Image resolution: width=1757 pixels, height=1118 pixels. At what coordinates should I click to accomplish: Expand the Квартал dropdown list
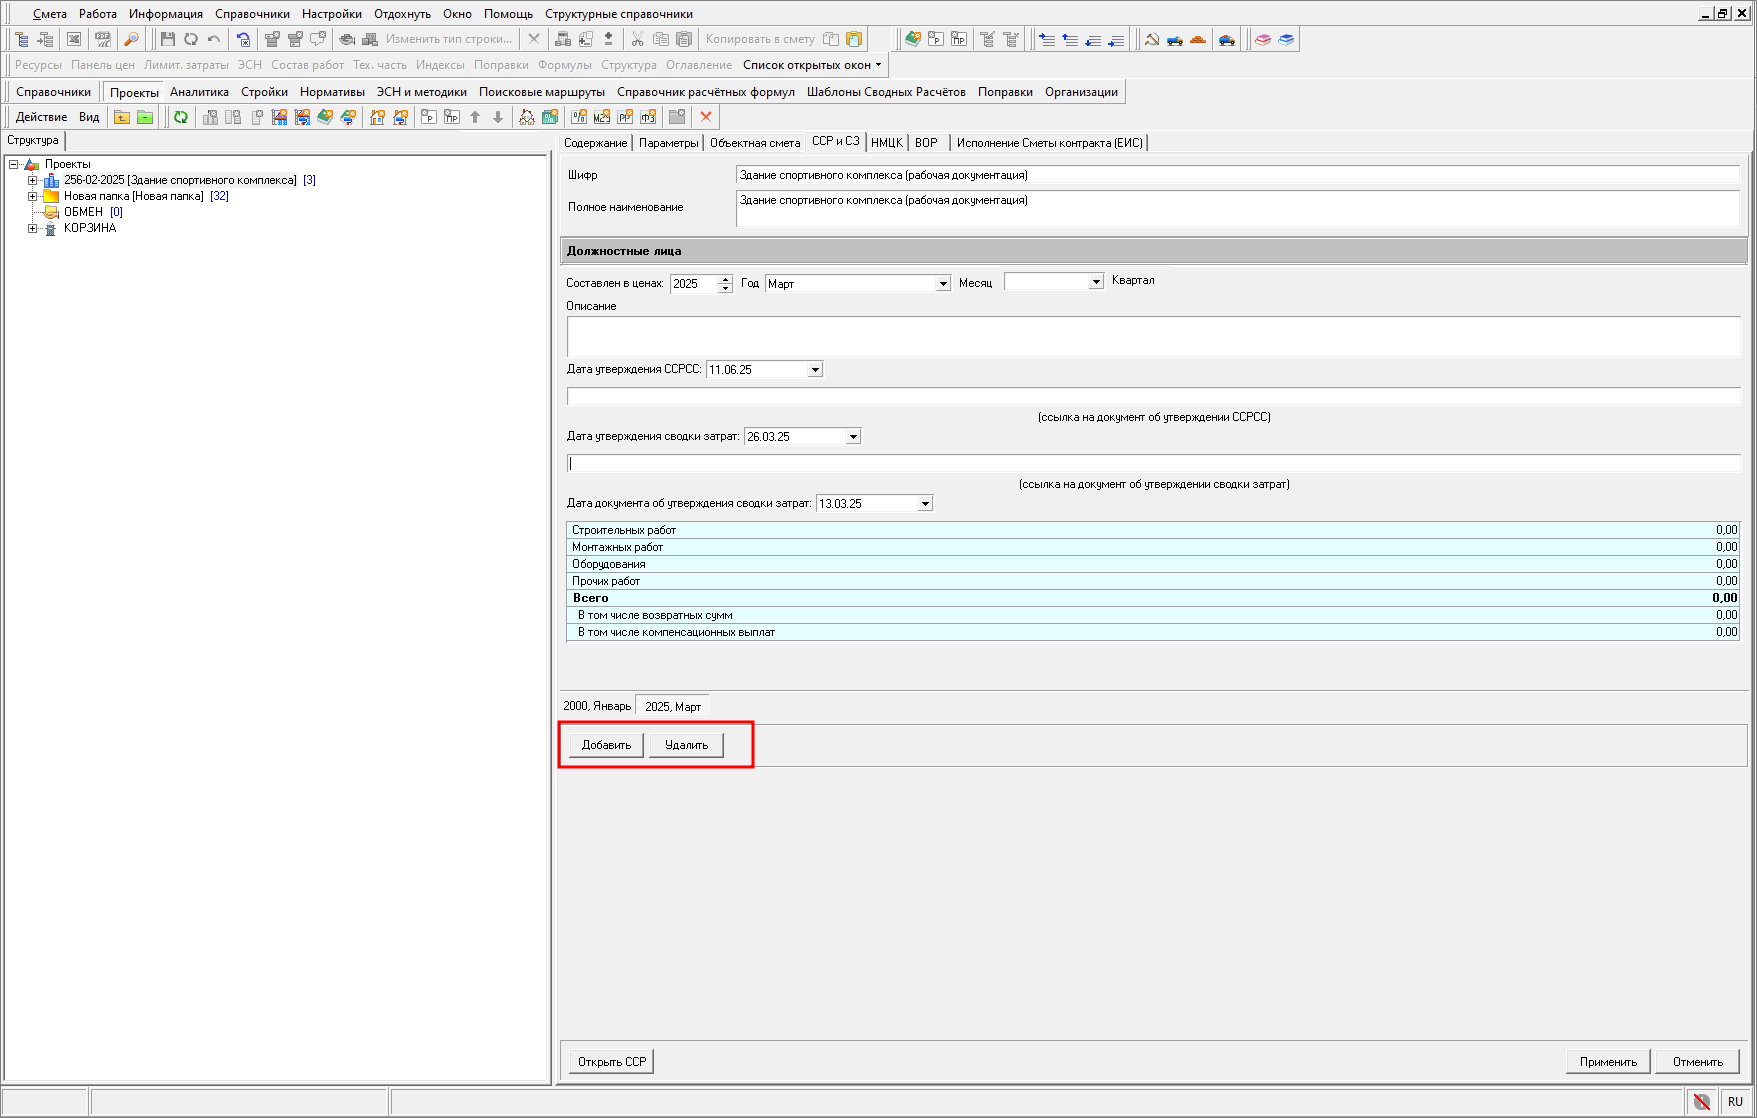point(1096,282)
